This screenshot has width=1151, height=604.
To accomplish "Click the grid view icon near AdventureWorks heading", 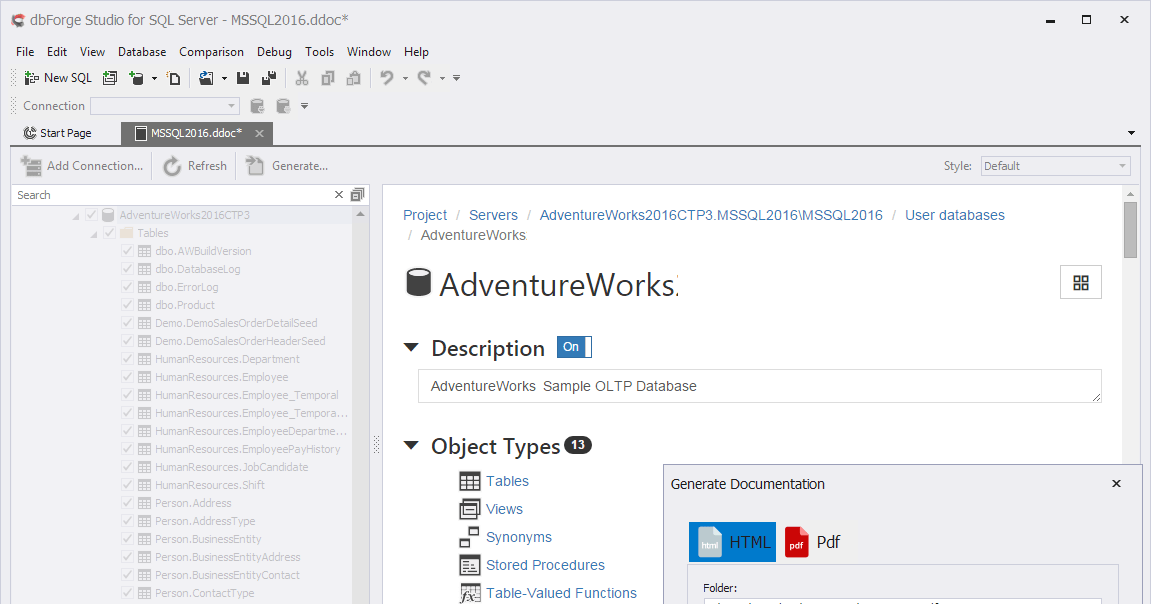I will click(1080, 282).
